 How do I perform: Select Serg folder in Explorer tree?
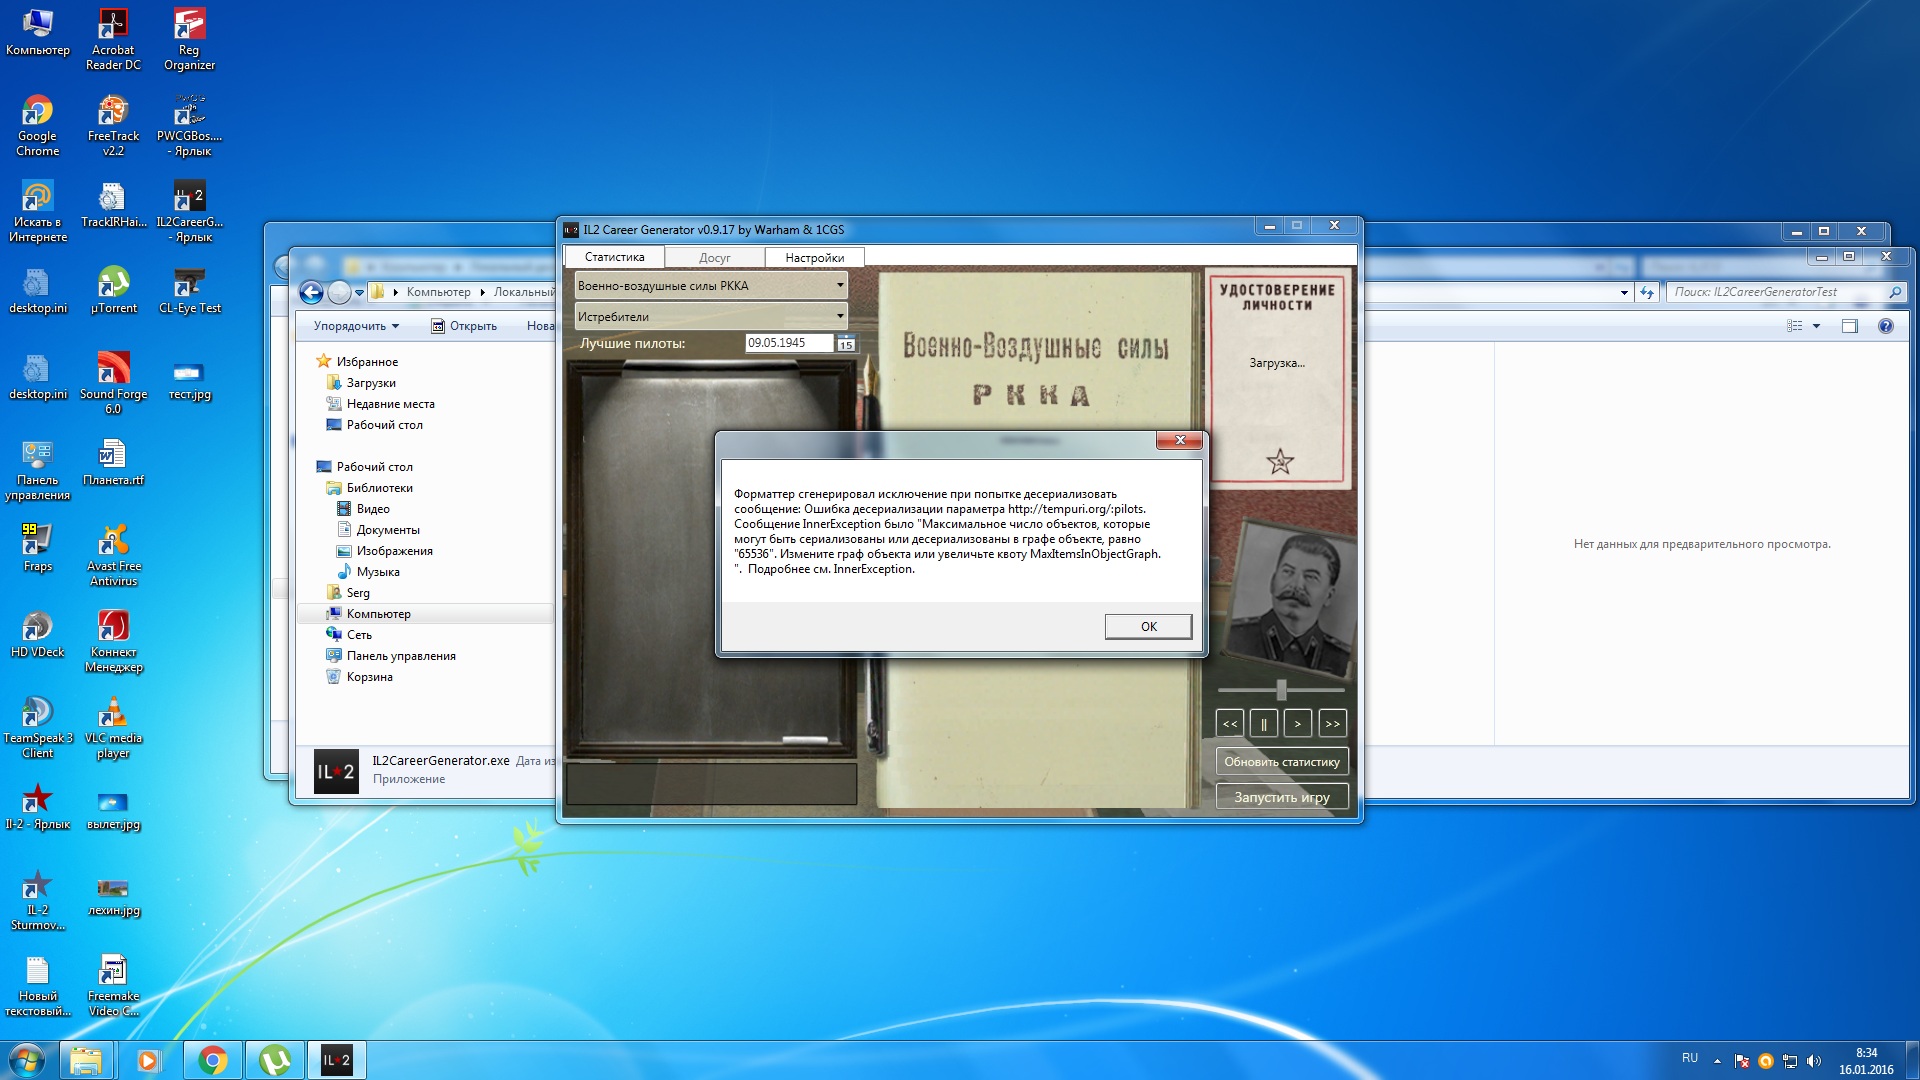[348, 593]
